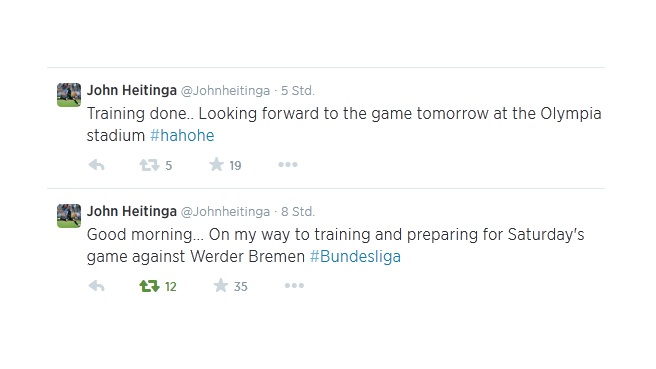View the 12 retweets count
This screenshot has height=369, width=656.
coord(171,287)
